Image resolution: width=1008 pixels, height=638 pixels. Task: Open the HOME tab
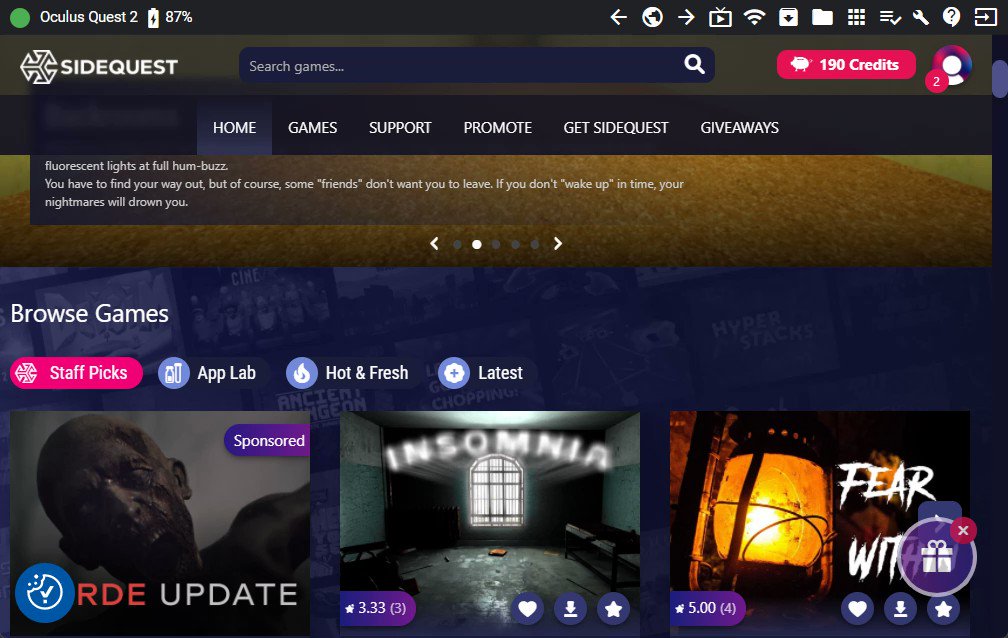point(235,127)
